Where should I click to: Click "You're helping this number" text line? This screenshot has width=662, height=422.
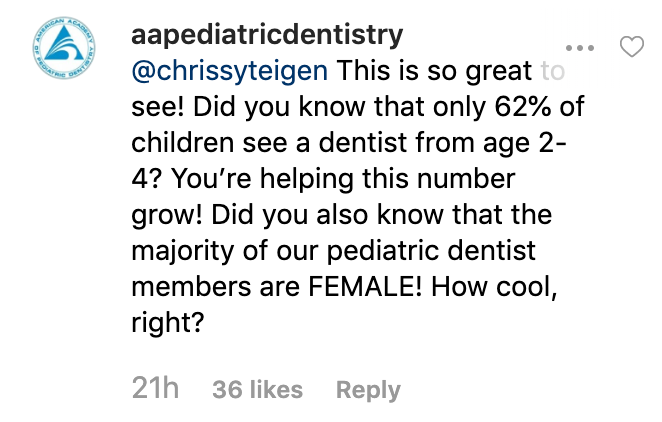click(343, 179)
